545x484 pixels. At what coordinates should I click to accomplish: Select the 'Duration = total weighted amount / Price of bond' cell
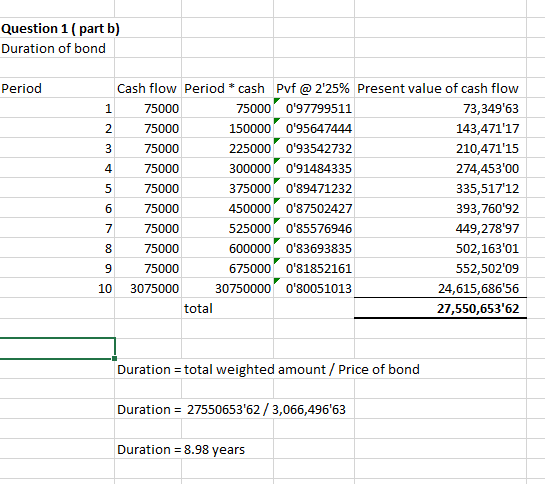(x=268, y=369)
